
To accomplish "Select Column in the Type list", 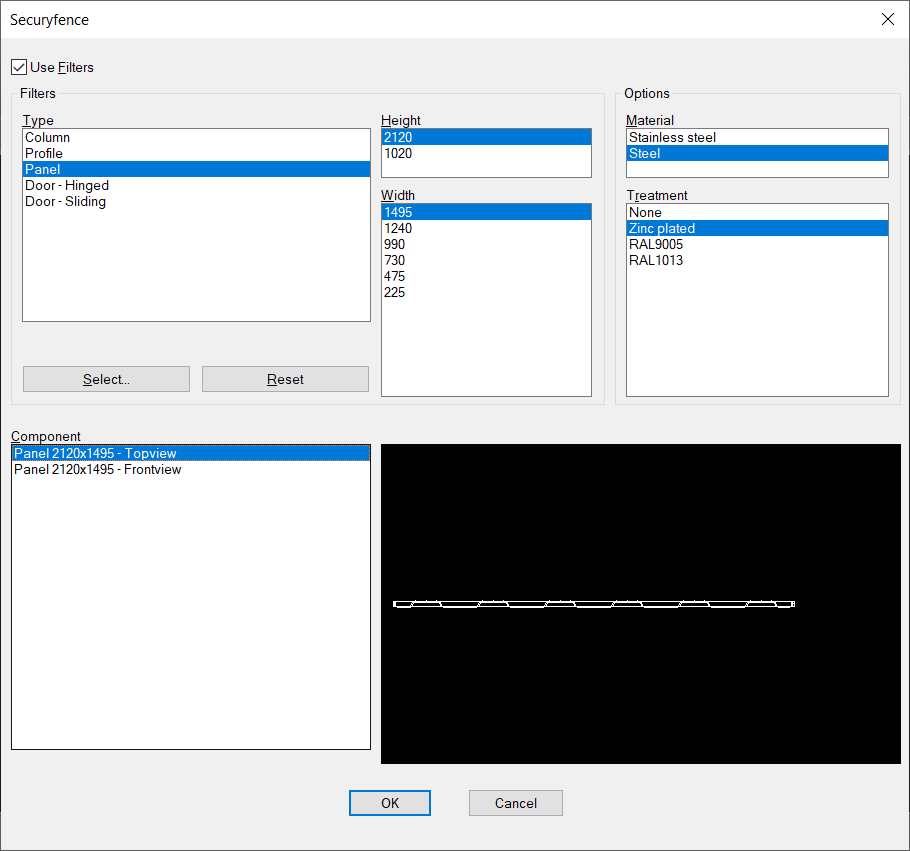I will pos(196,138).
